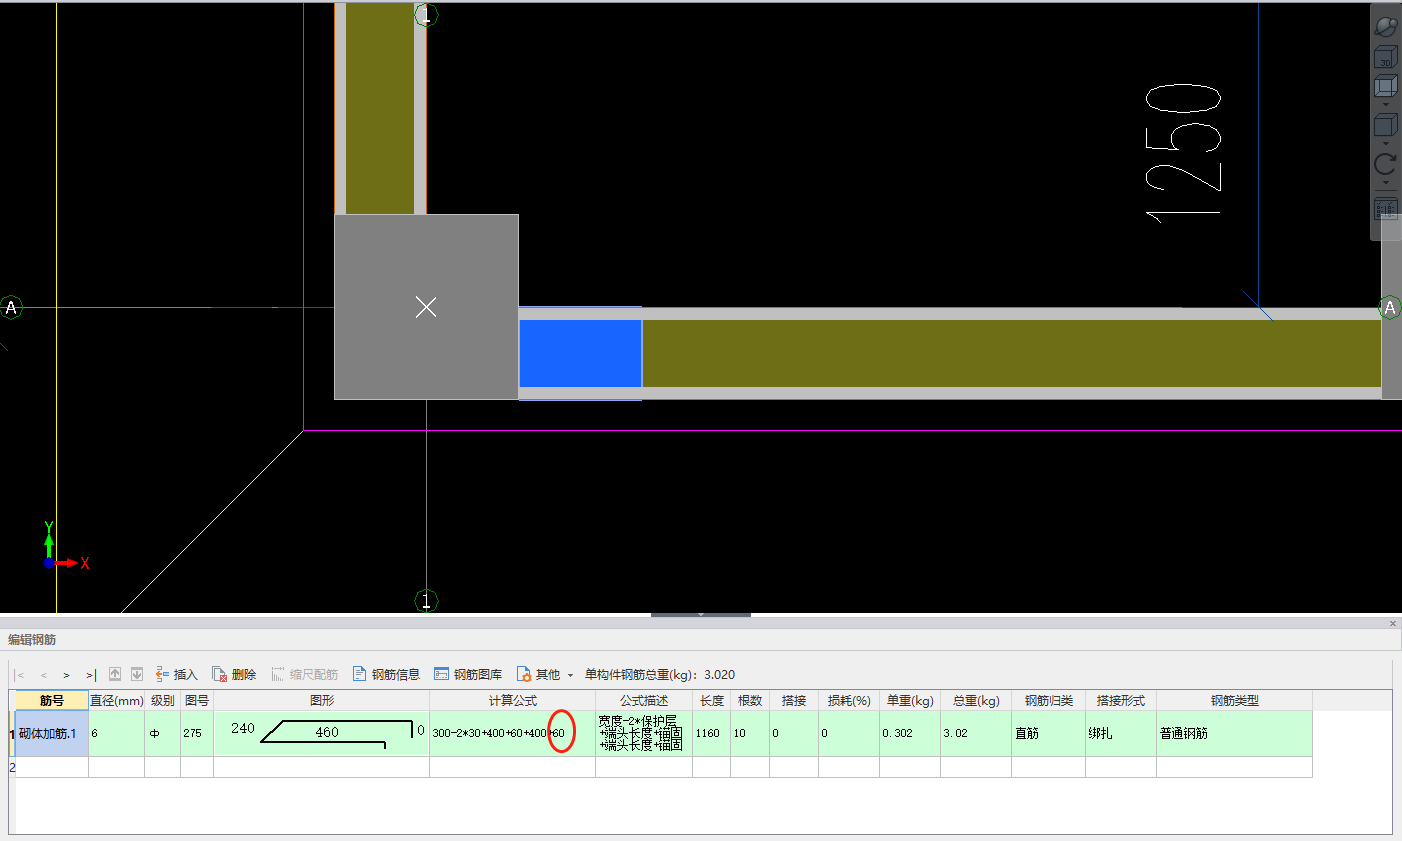
Task: Jump to last rebar record
Action: click(90, 675)
